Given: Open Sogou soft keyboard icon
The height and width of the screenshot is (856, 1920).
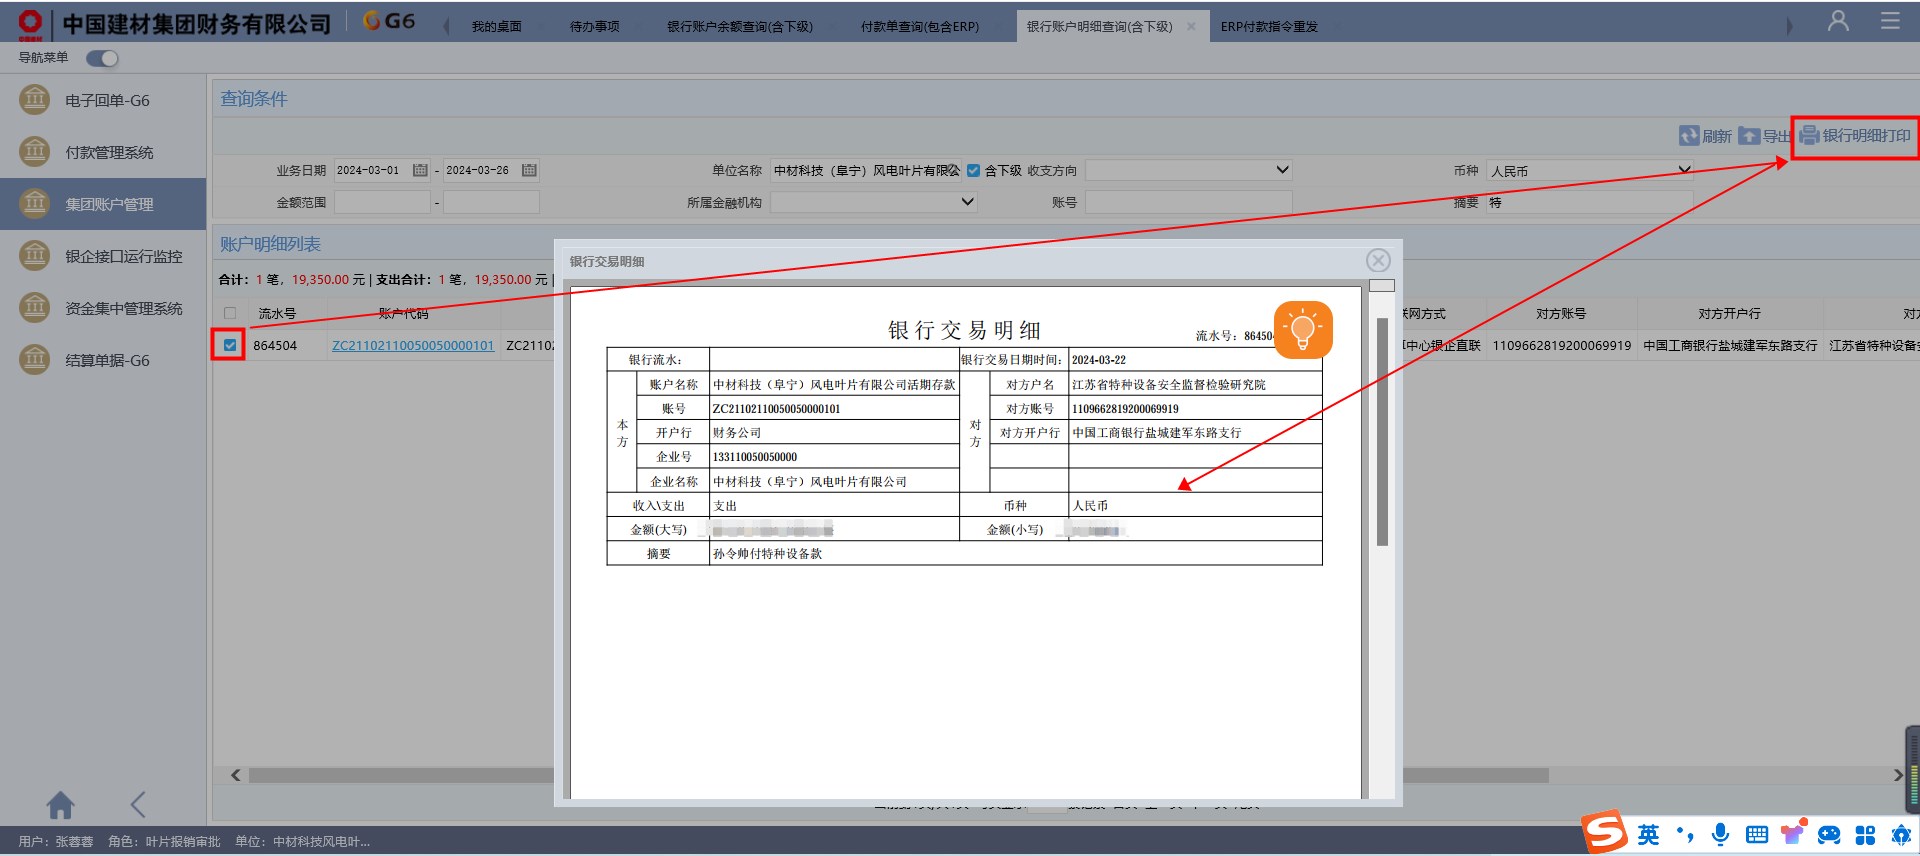Looking at the screenshot, I should coord(1756,834).
